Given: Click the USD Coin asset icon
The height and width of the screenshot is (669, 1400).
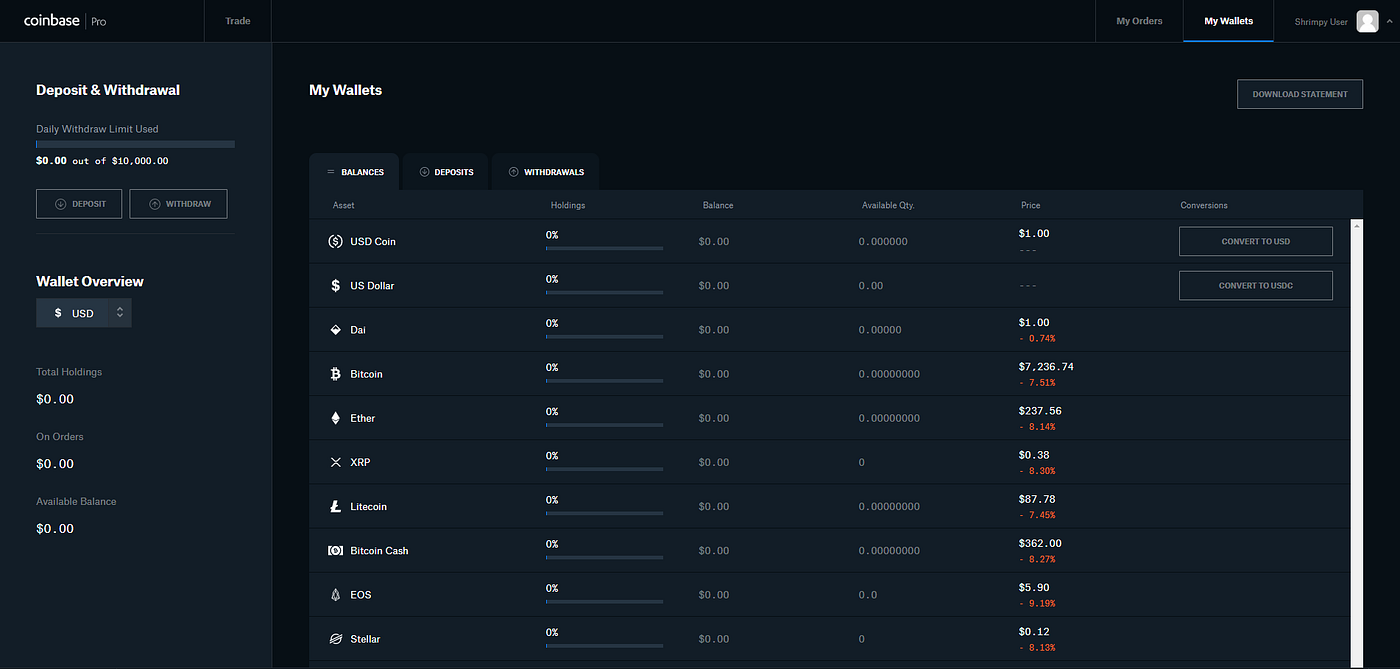Looking at the screenshot, I should pos(335,241).
